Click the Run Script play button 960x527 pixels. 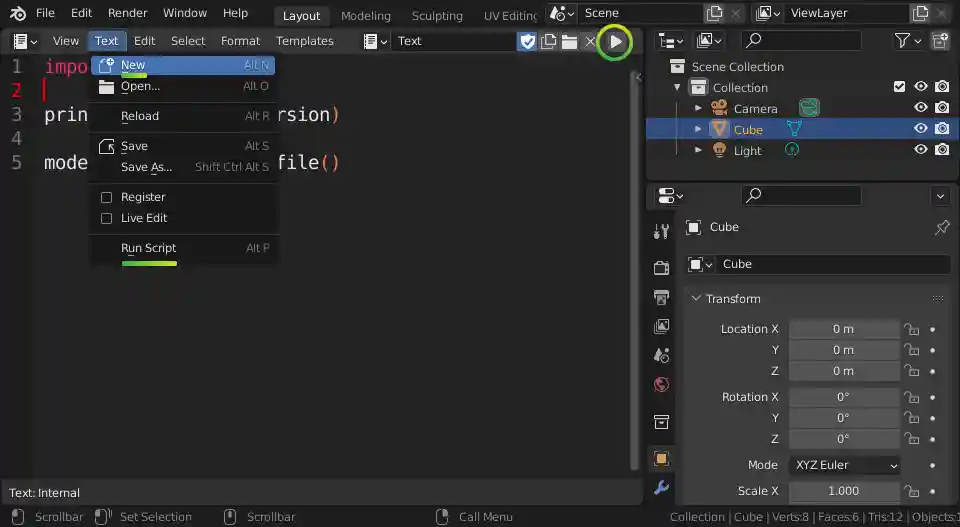pyautogui.click(x=615, y=42)
